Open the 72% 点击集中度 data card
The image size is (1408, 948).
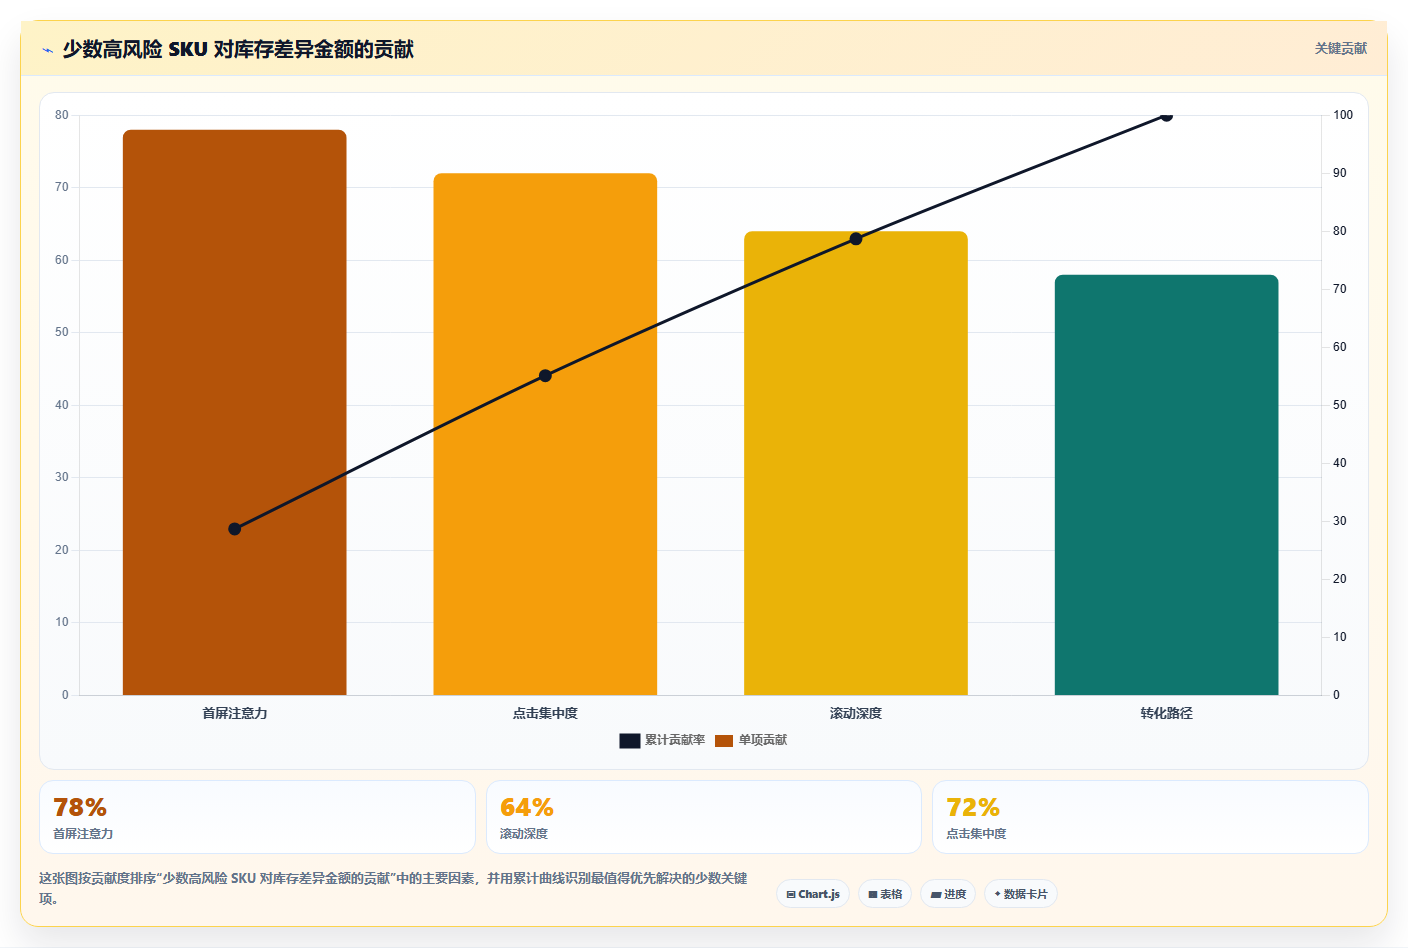coord(1150,817)
